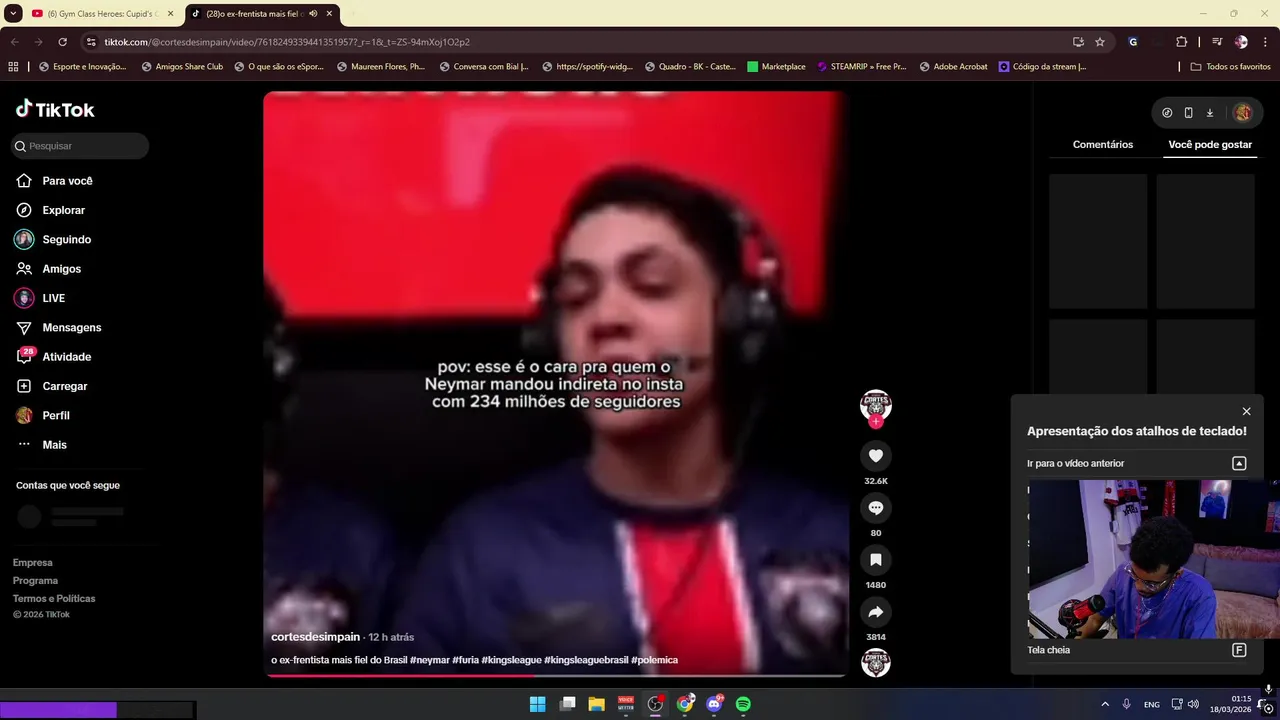Share the video using arrow icon
Screen dimensions: 1280x720
[876, 612]
